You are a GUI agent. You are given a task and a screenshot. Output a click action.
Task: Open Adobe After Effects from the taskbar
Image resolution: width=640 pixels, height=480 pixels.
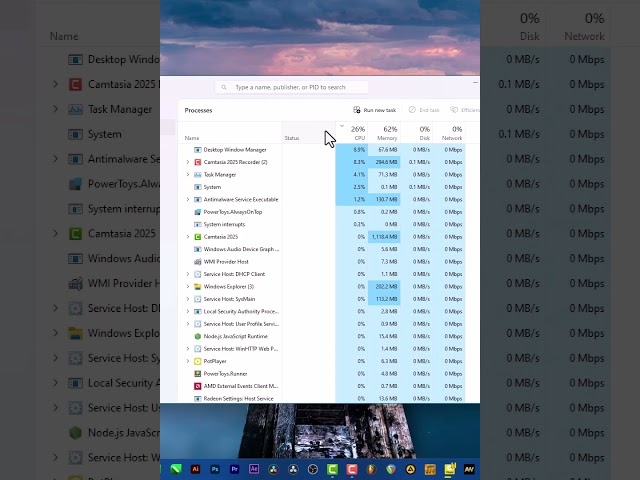pos(254,469)
